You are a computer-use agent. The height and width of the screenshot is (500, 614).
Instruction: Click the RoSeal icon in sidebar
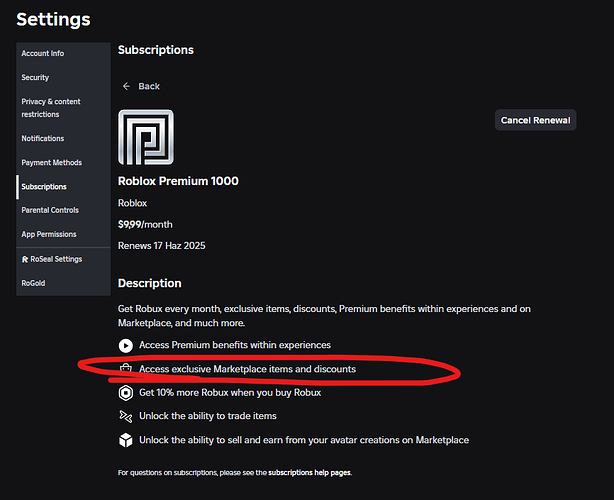(x=25, y=259)
